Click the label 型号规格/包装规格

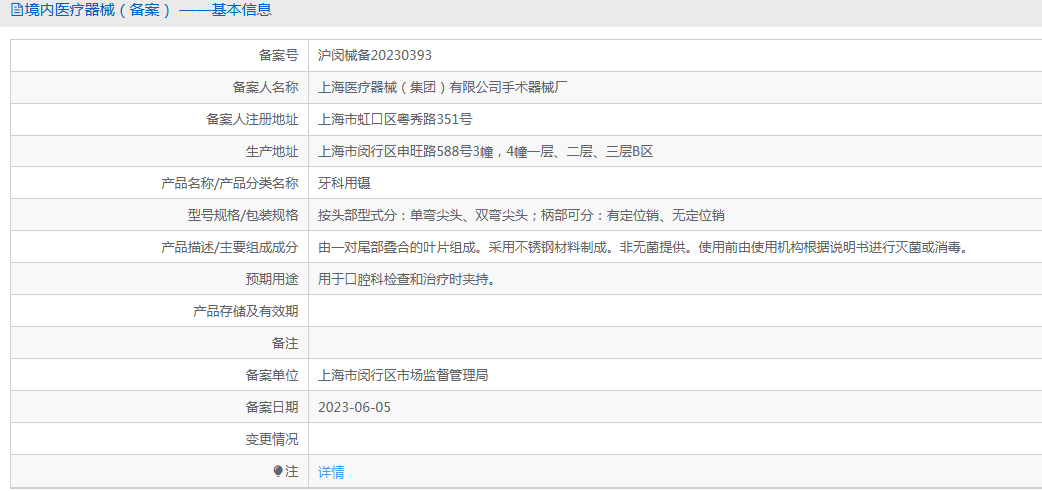243,215
